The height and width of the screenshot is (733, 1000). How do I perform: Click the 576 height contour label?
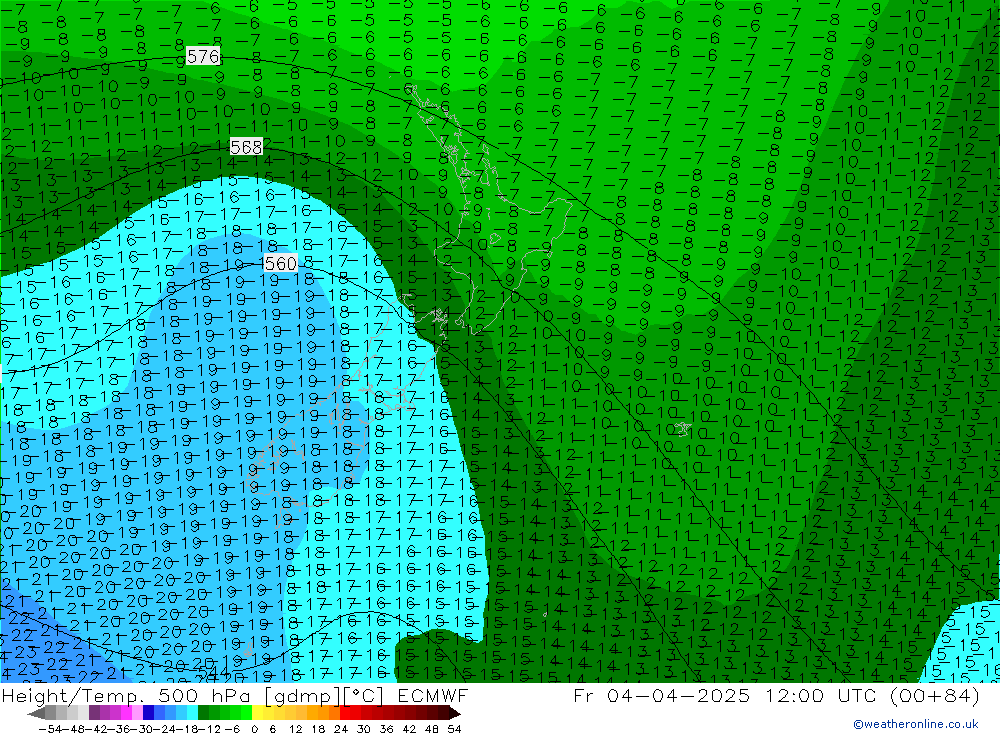point(203,56)
